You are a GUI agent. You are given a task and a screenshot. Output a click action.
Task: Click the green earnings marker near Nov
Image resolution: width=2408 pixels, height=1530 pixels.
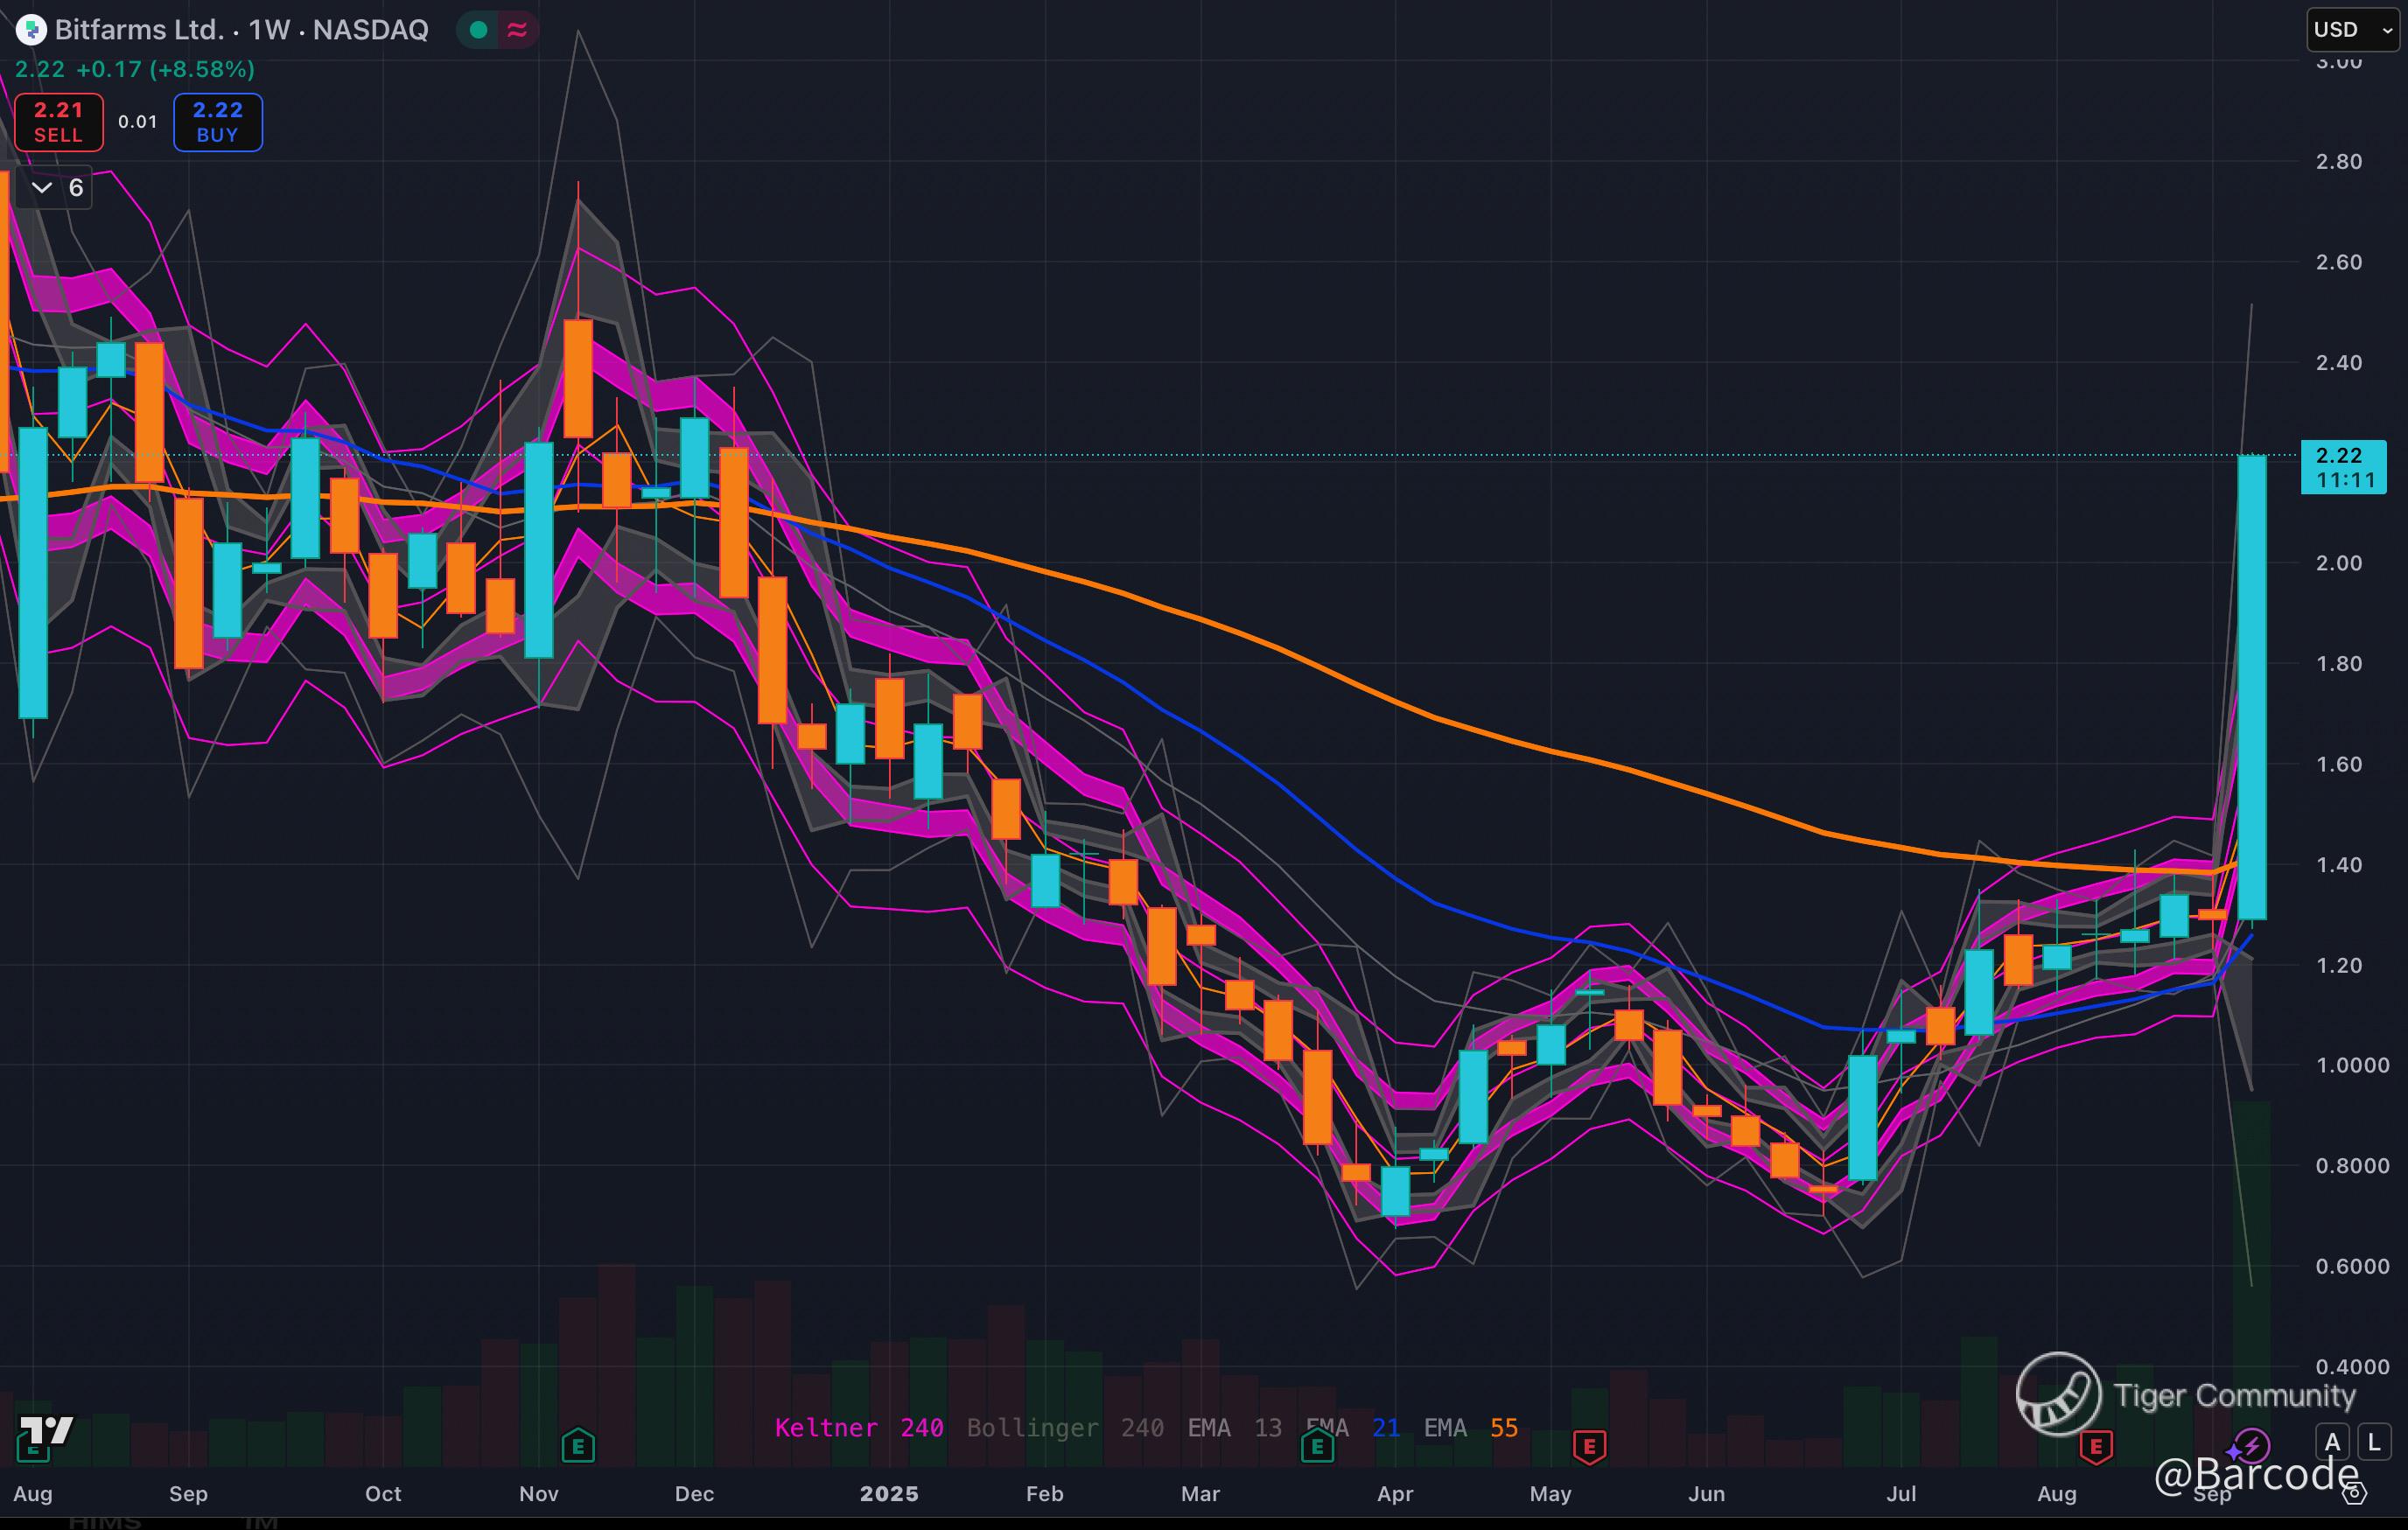pyautogui.click(x=578, y=1445)
